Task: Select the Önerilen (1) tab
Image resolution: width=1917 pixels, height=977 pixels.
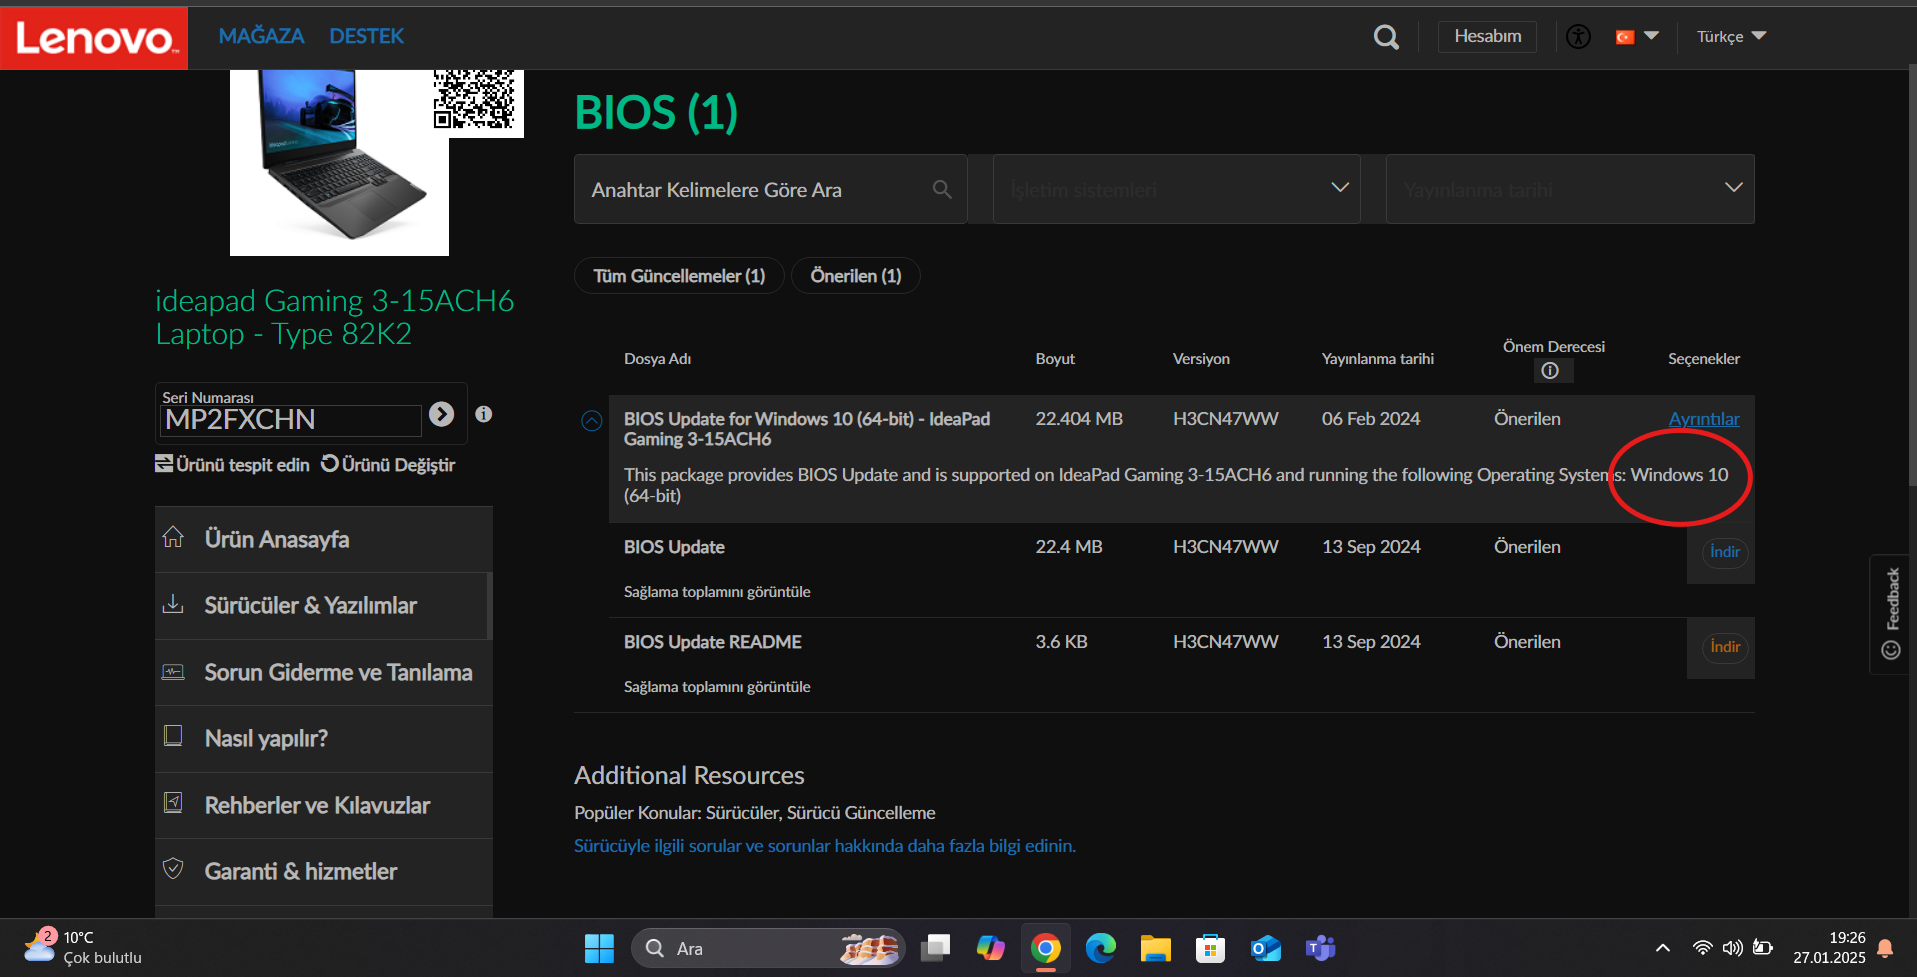Action: [856, 276]
